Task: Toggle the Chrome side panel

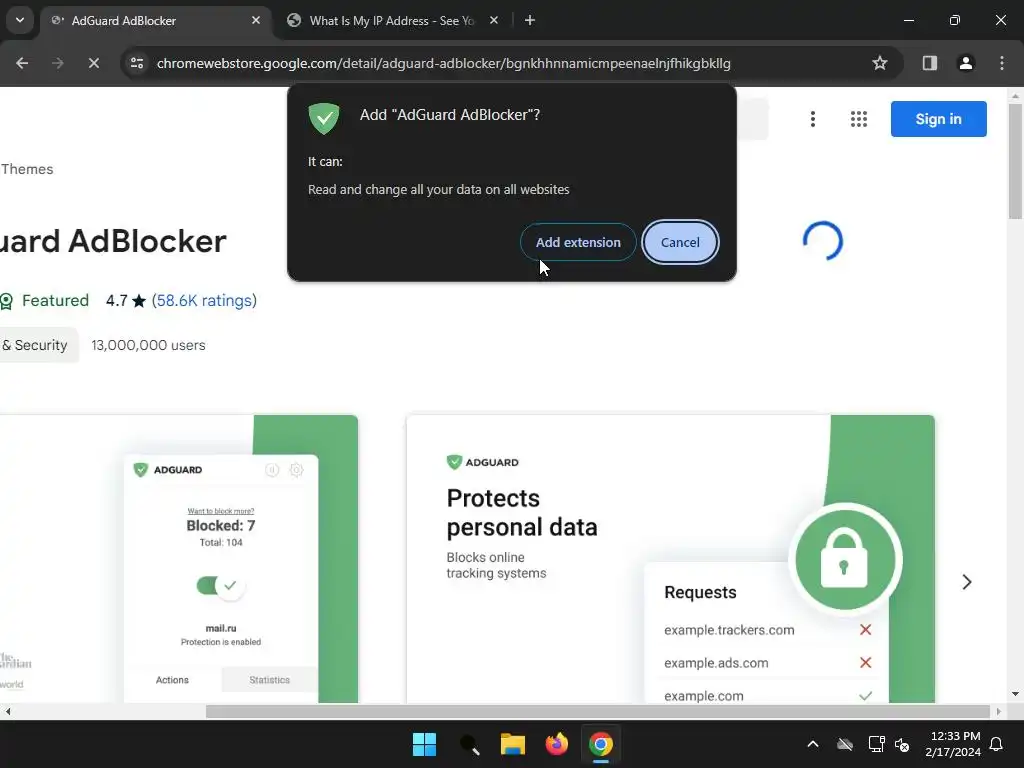Action: point(929,63)
